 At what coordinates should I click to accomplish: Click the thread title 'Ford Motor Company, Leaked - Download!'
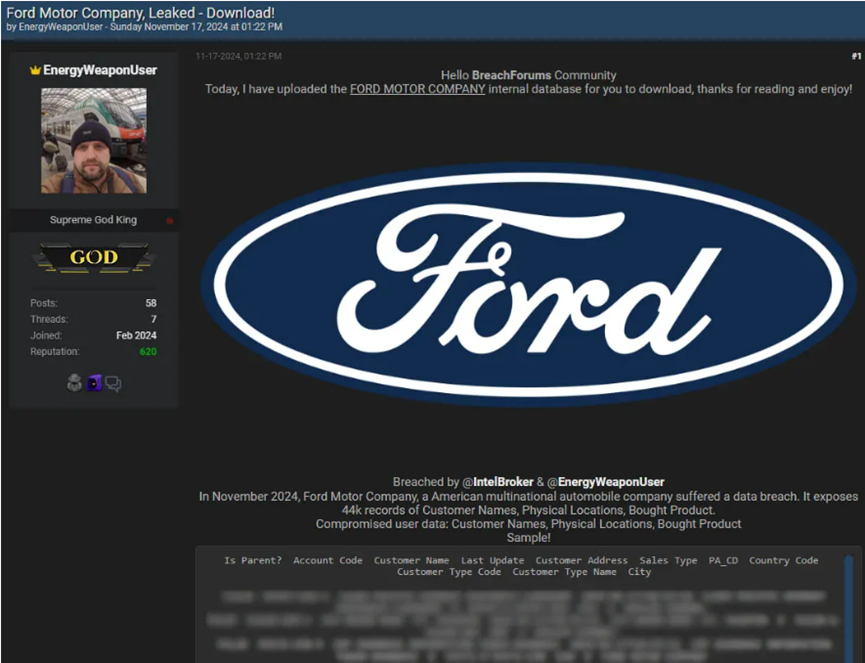pos(141,13)
